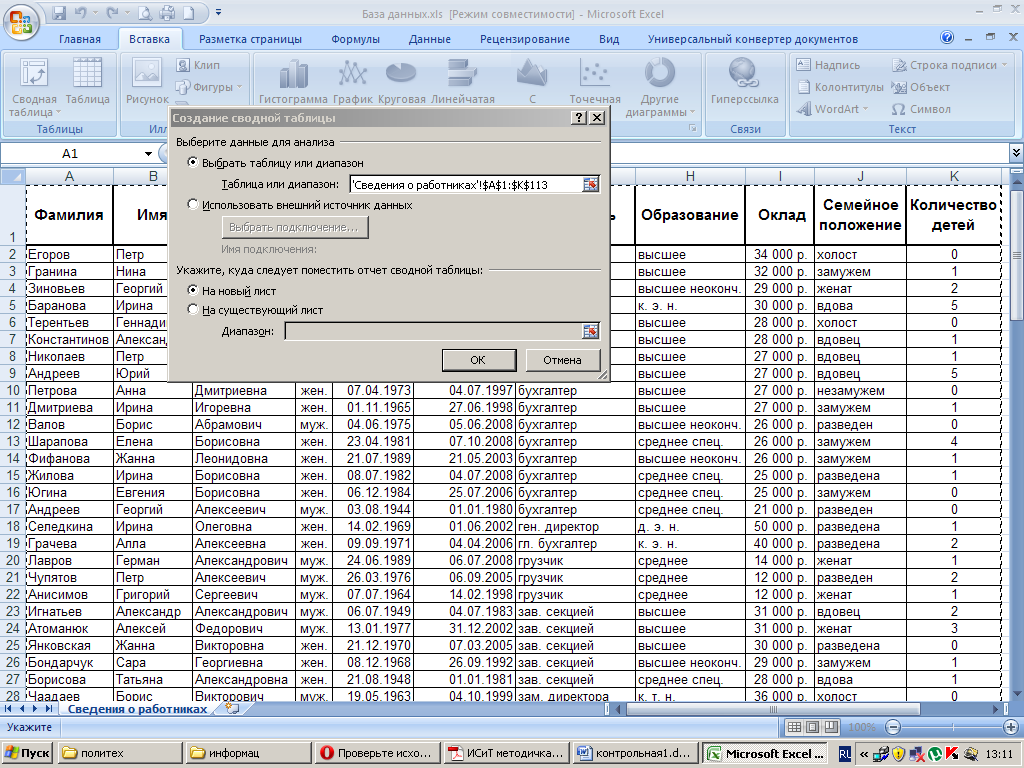
Task: Insert a hyperlink (Гиперссылка)
Action: pos(744,82)
